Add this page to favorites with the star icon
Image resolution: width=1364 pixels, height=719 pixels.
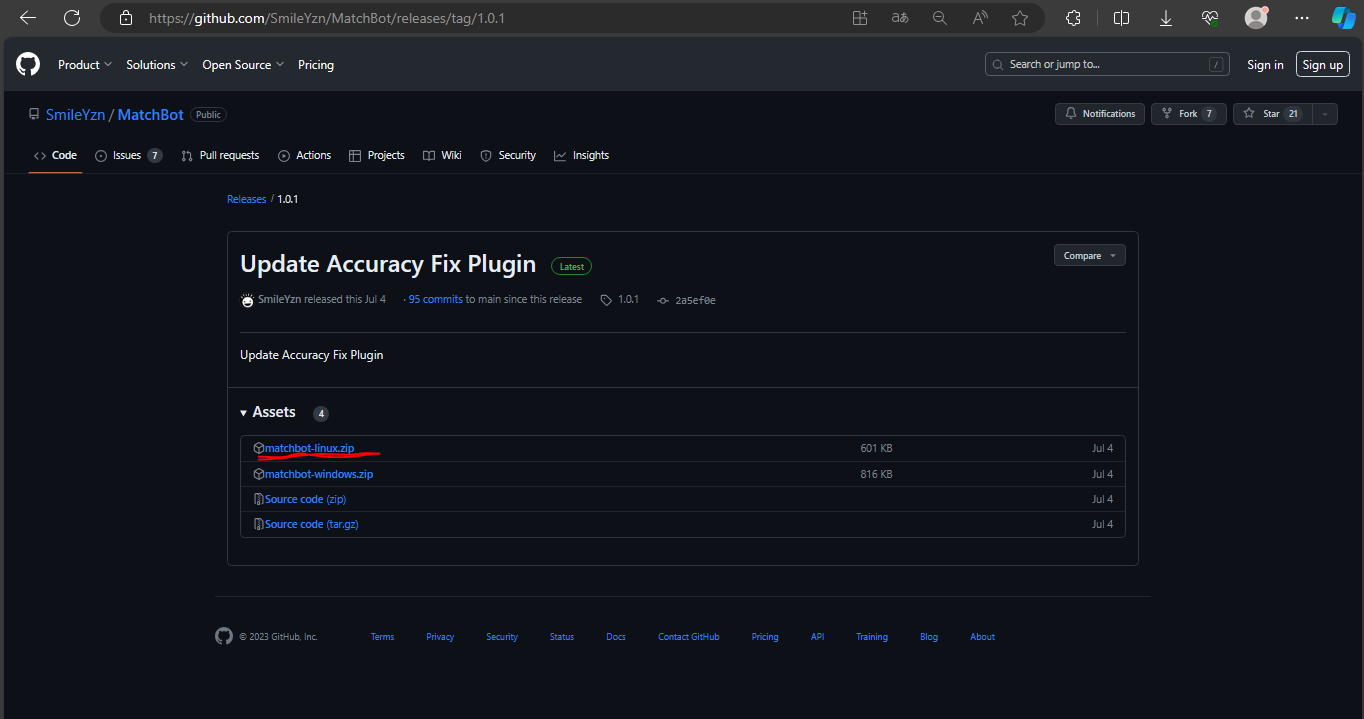(x=1020, y=18)
